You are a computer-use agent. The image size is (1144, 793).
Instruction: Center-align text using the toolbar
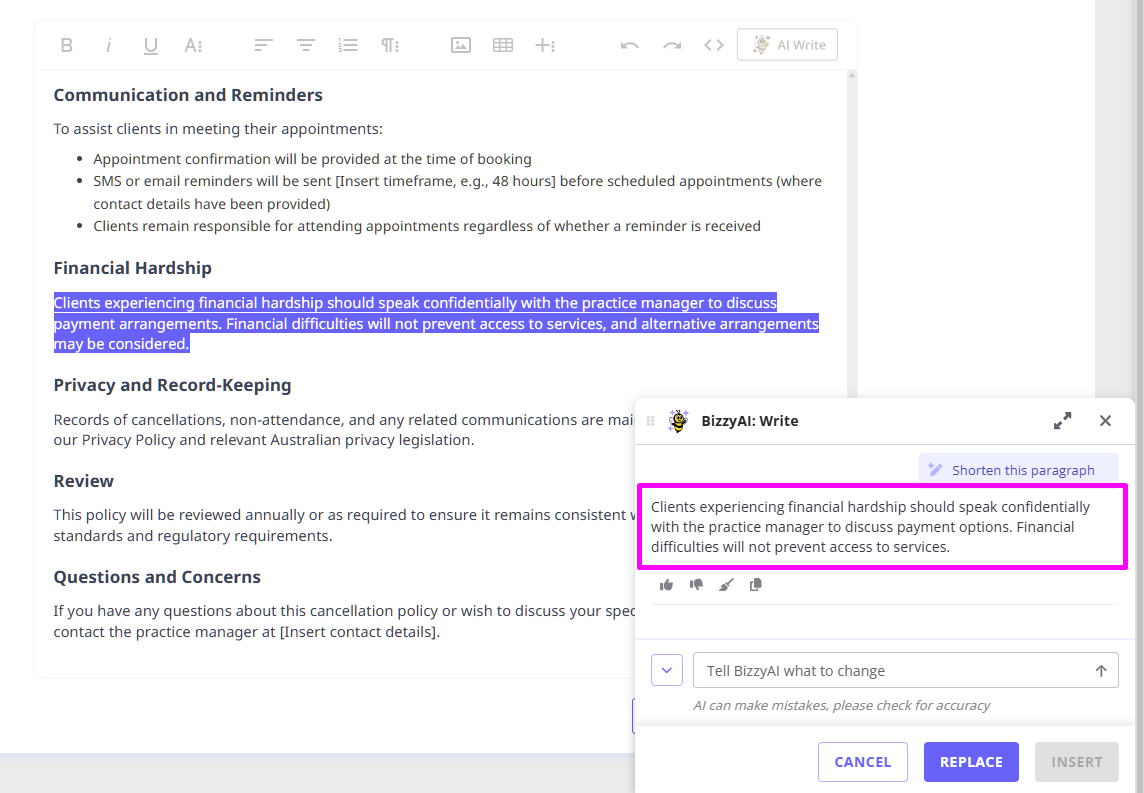click(305, 45)
